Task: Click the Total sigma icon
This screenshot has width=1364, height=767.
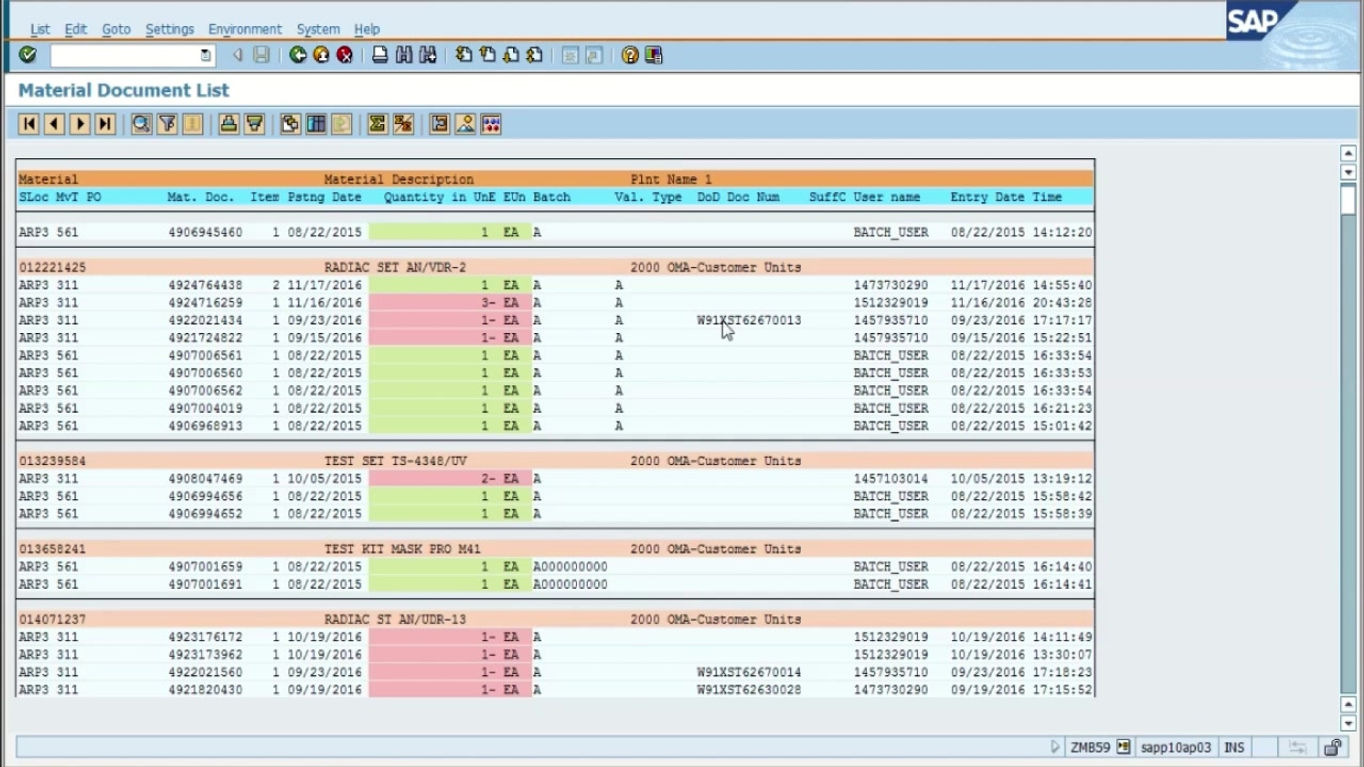Action: click(377, 124)
